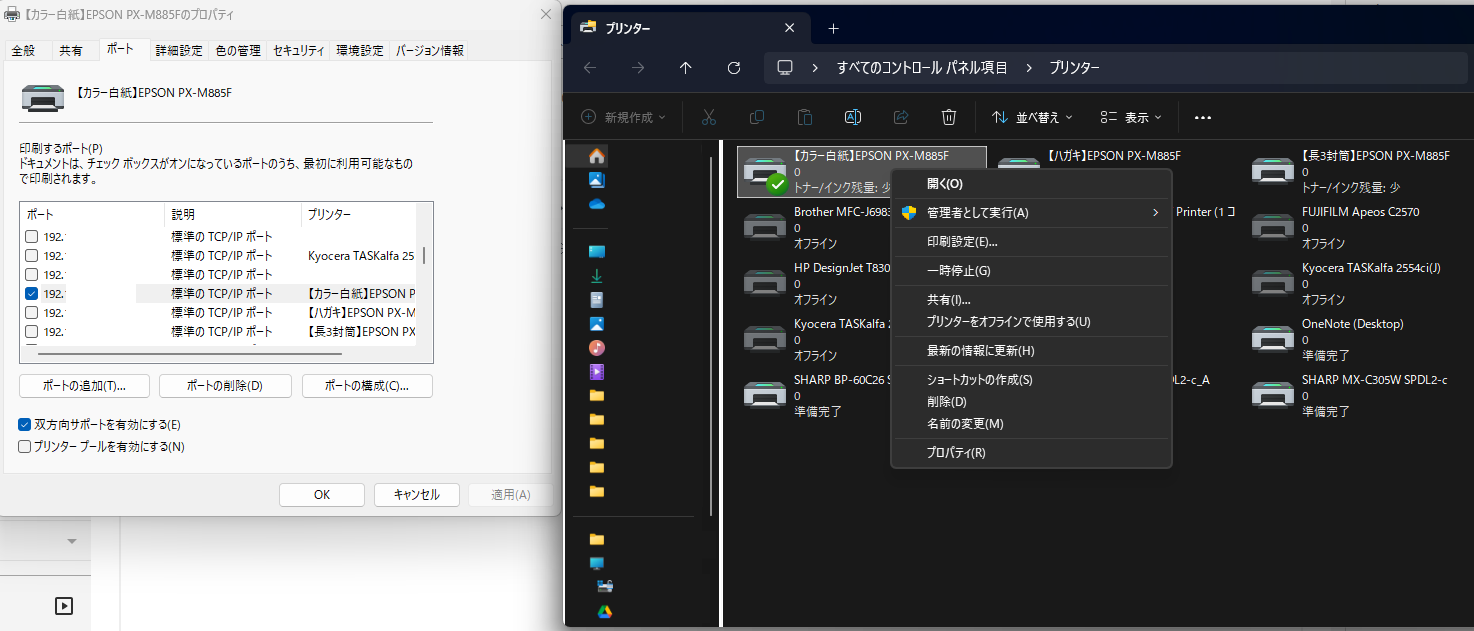Go back with the left arrow
Viewport: 1474px width, 631px height.
point(590,67)
